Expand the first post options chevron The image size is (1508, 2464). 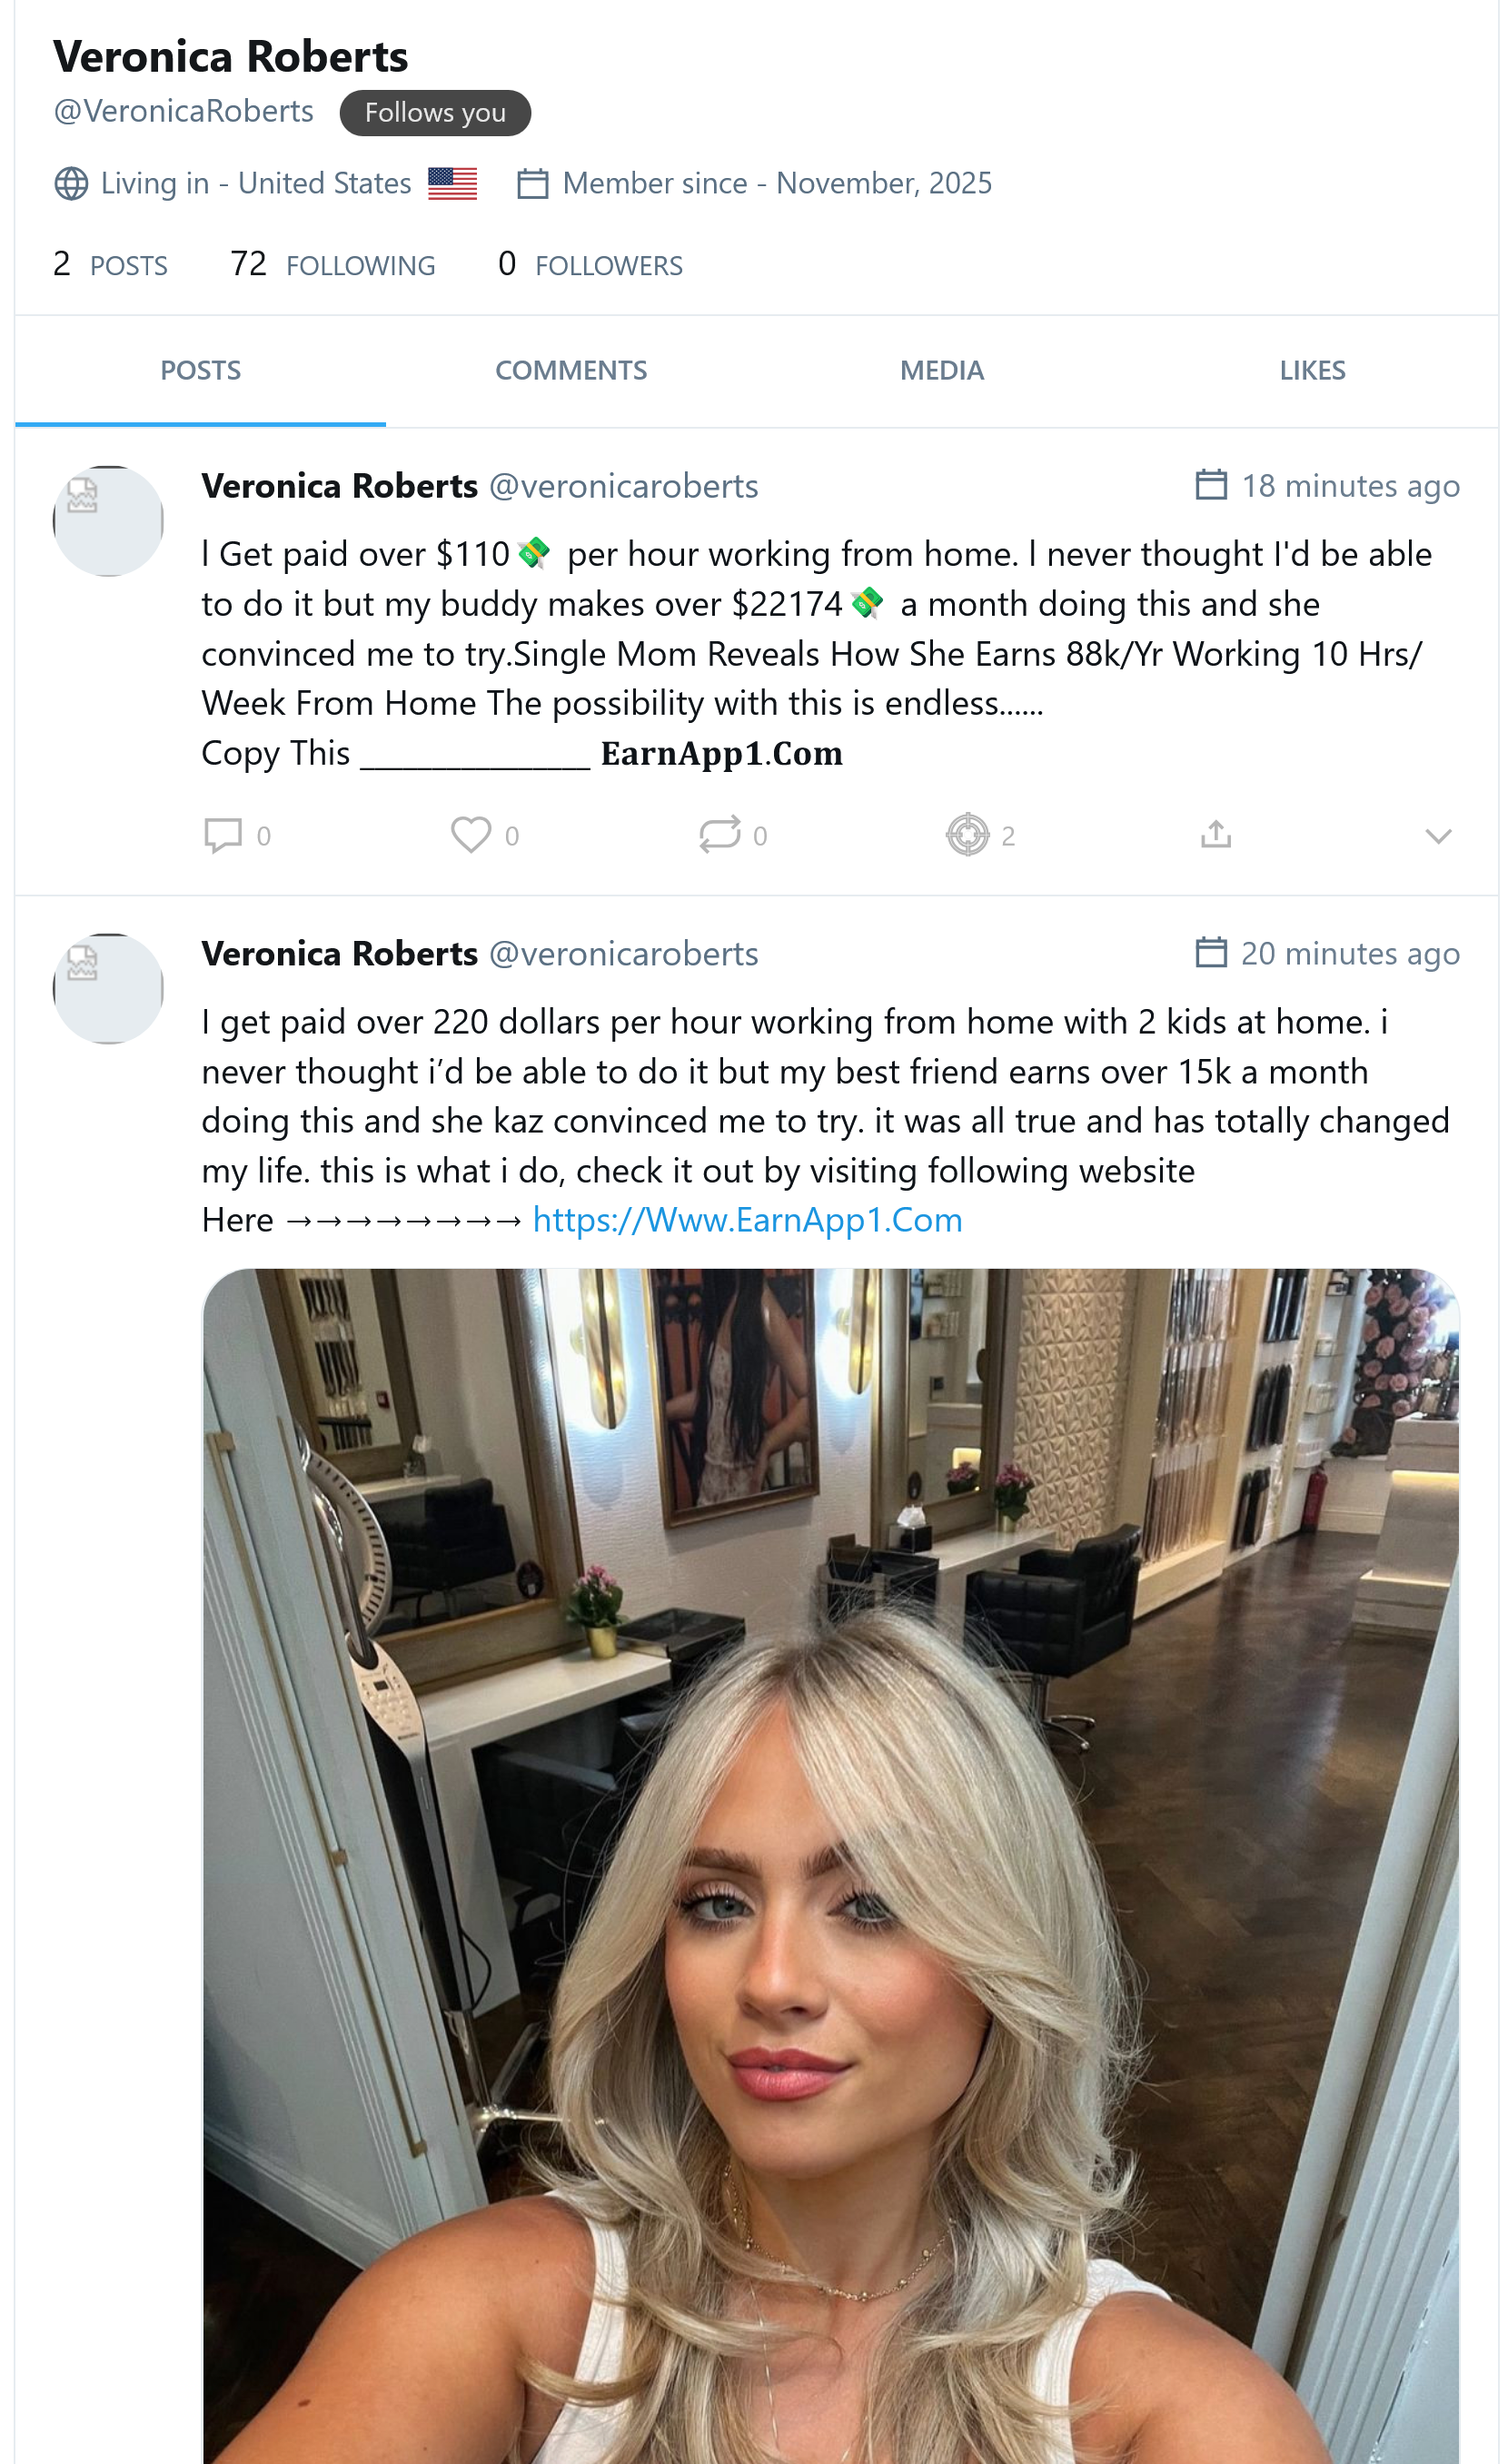pyautogui.click(x=1437, y=836)
